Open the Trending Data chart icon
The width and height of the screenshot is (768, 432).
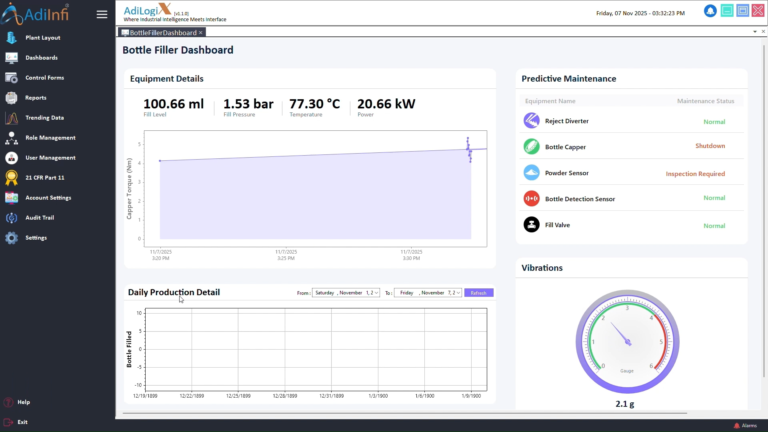click(x=12, y=118)
